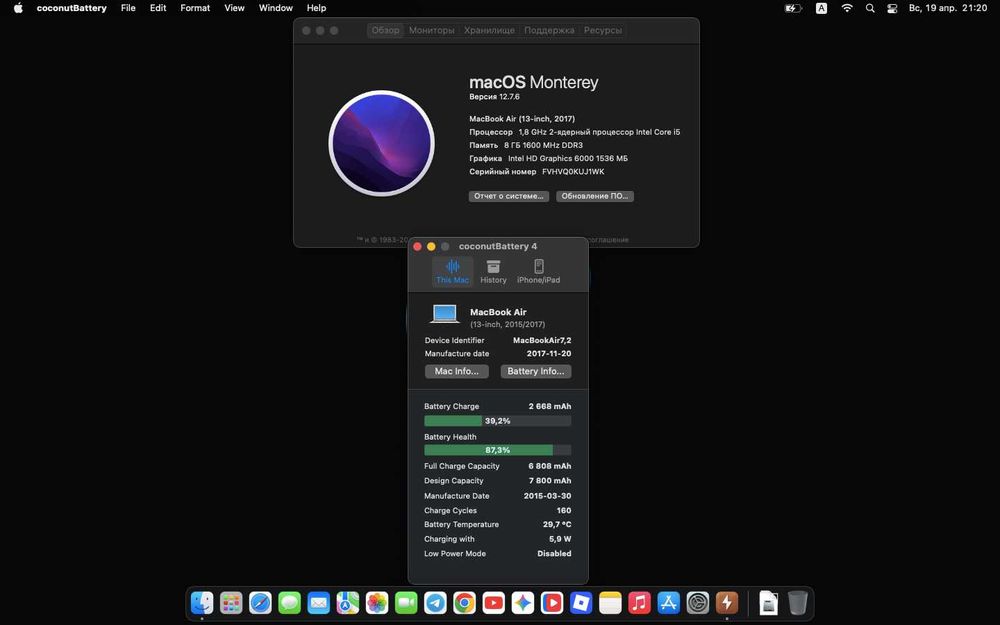Select the Обзор tab in About This Mac
1000x625 pixels.
tap(385, 30)
